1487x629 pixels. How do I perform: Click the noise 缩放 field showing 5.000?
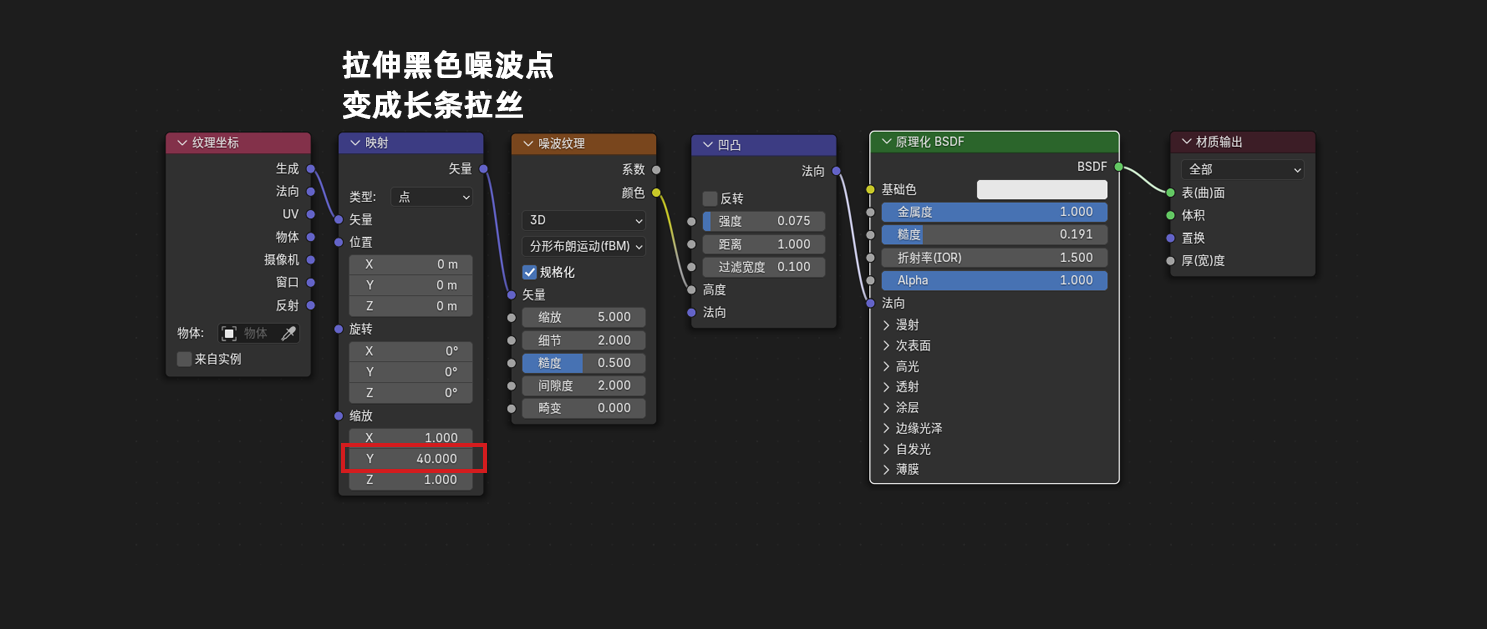(x=584, y=317)
